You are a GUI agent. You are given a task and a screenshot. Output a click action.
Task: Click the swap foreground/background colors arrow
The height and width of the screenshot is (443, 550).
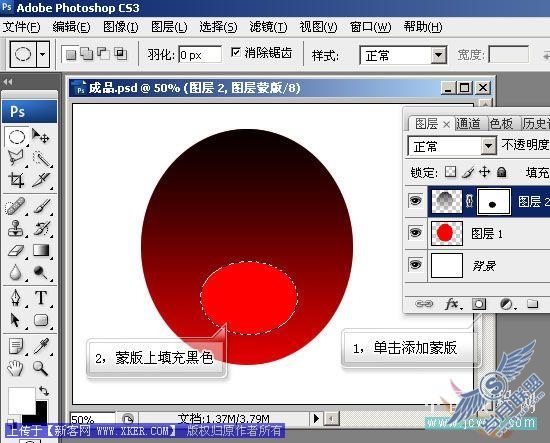(x=43, y=391)
